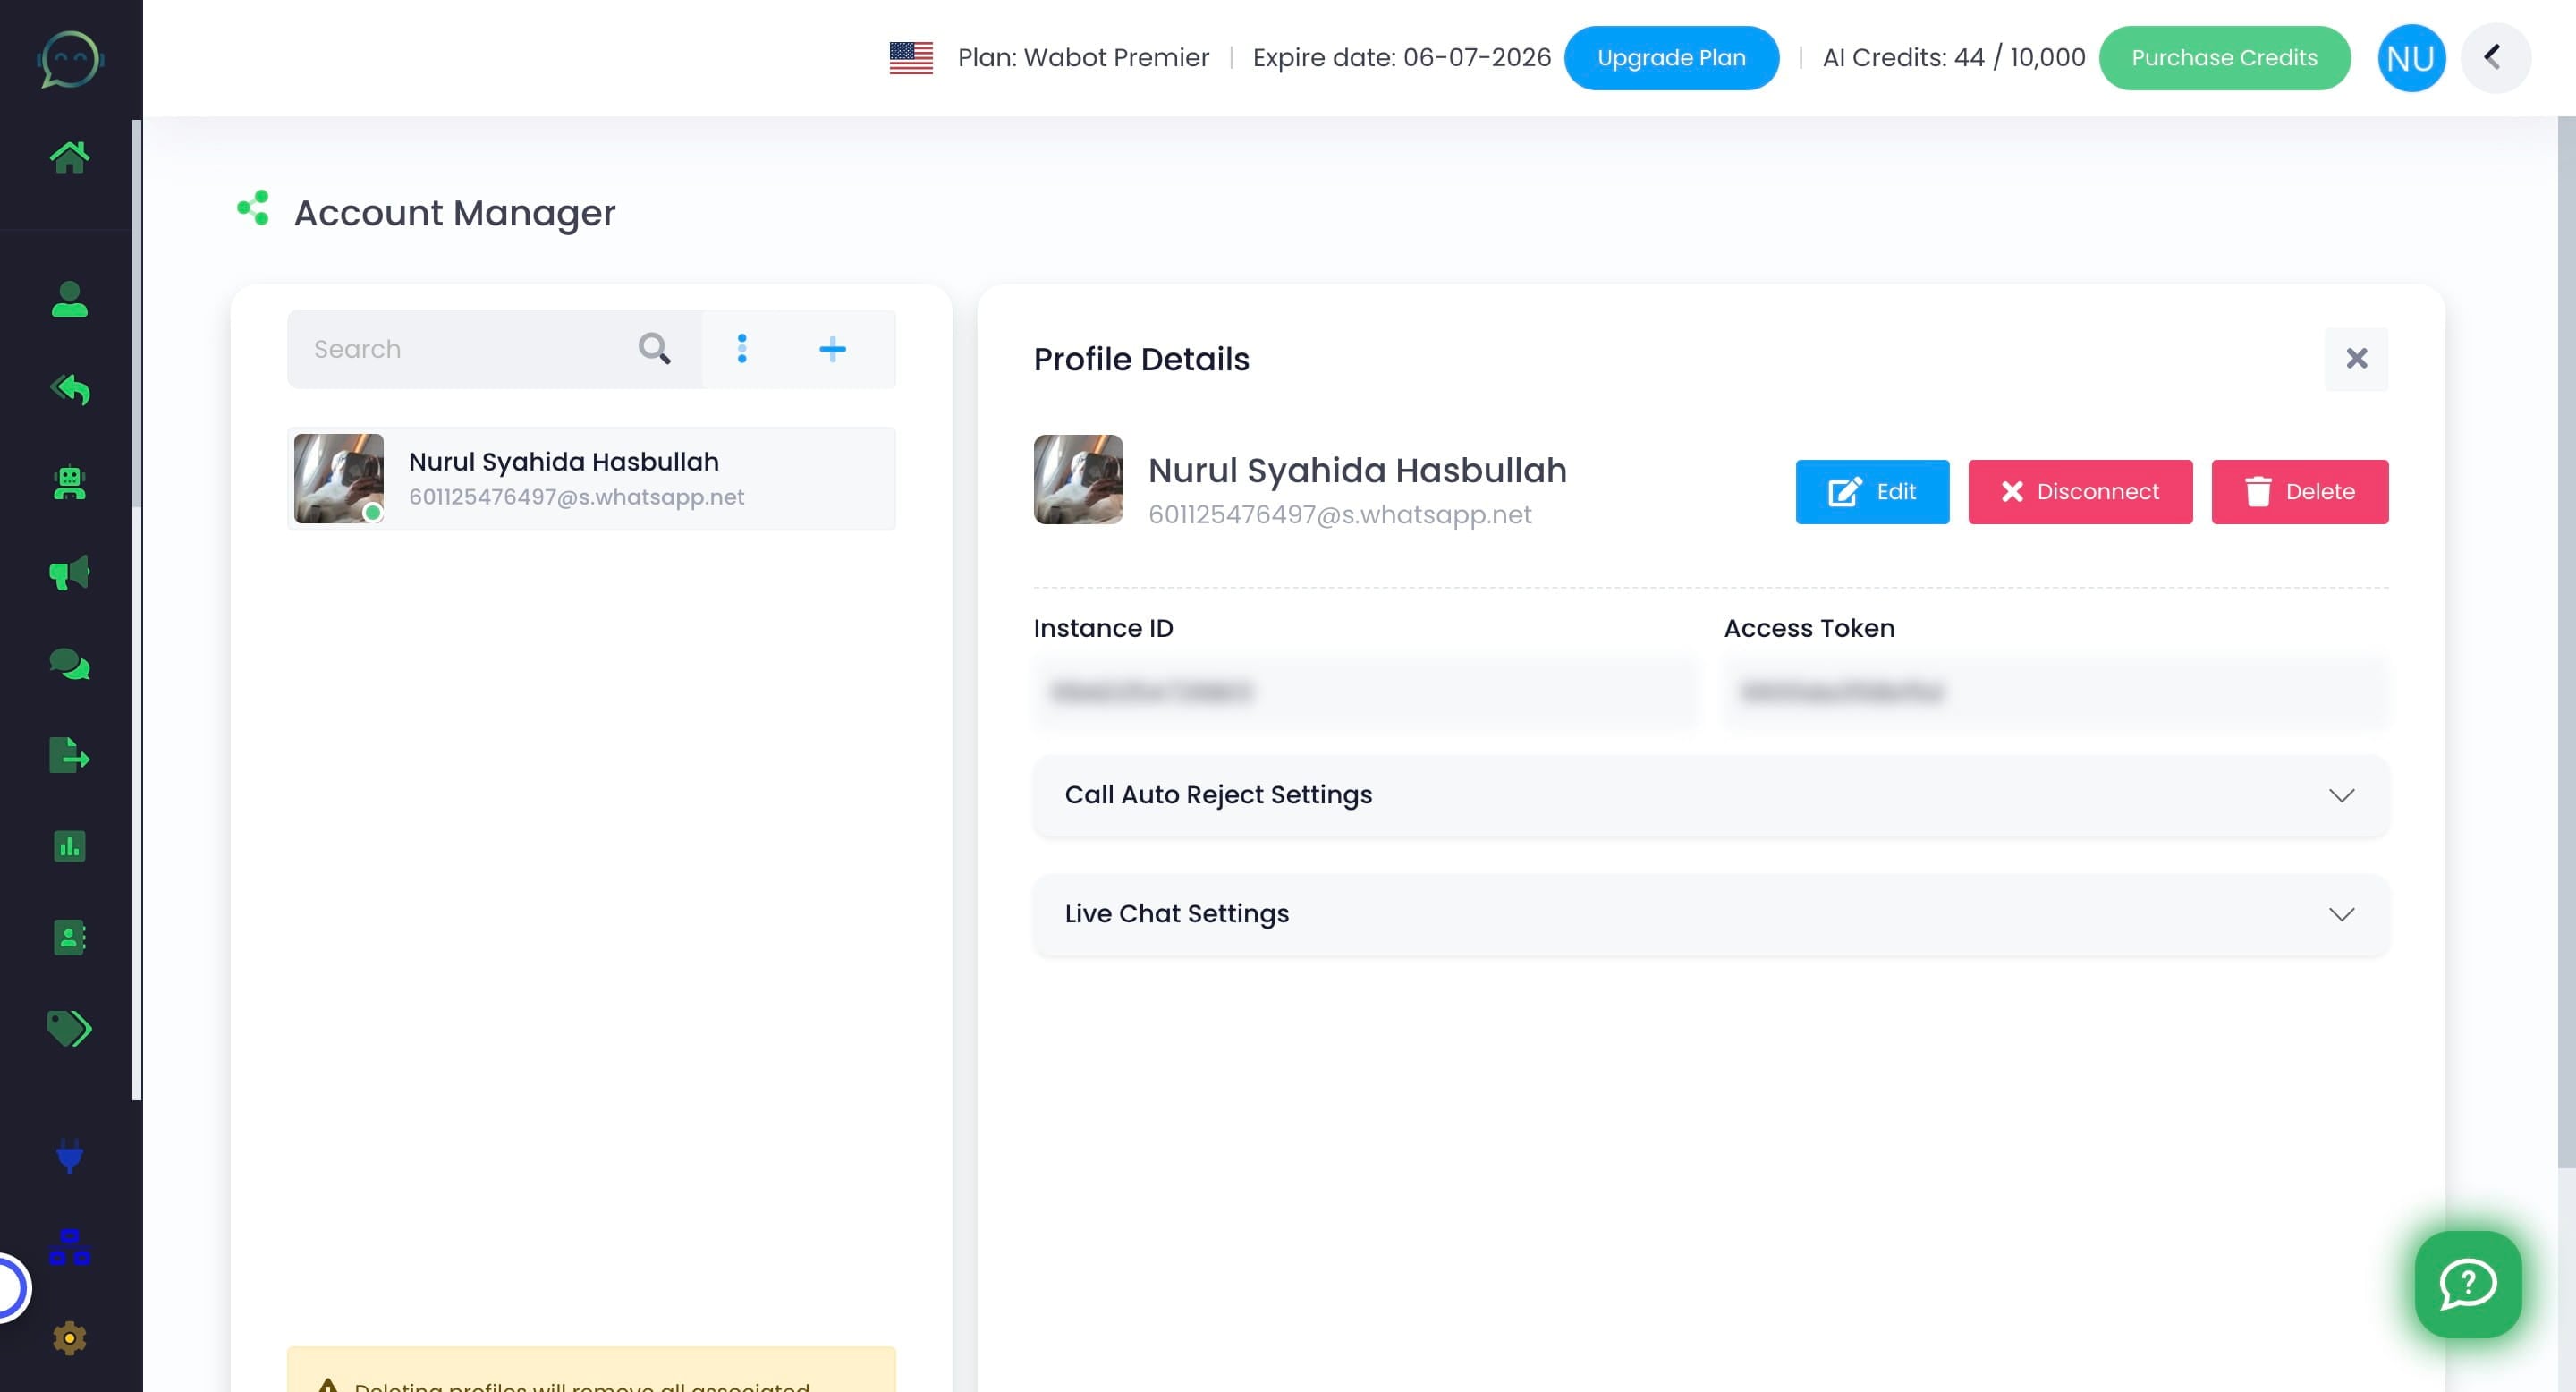
Task: Open the settings gear sidebar icon
Action: tap(69, 1338)
